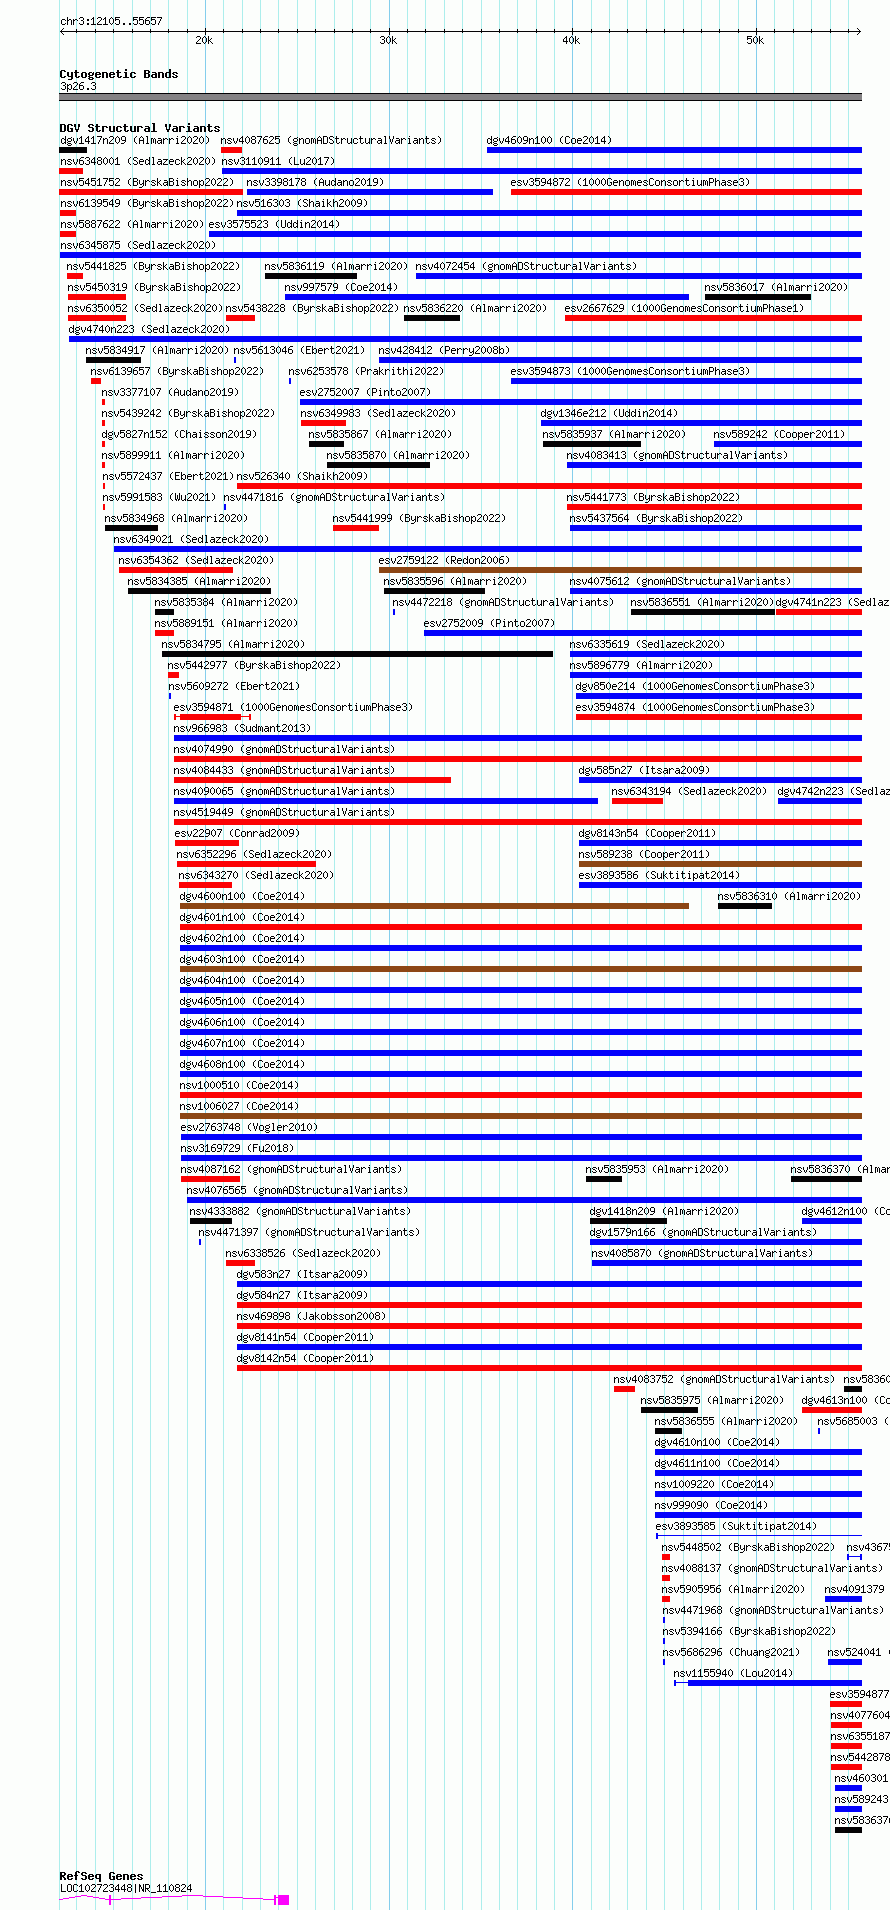The image size is (890, 1910).
Task: Click the gray 3p26.3 cytogenetic band bar
Action: [461, 97]
